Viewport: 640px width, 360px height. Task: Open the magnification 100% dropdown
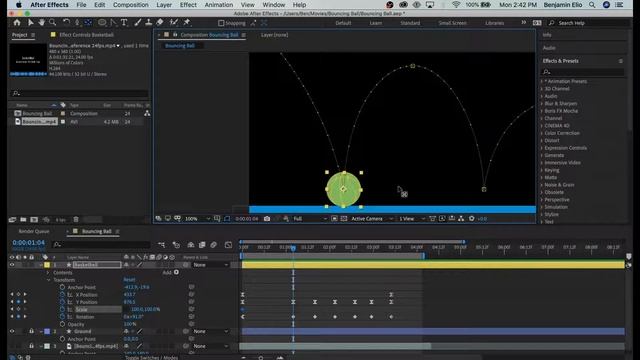point(198,219)
